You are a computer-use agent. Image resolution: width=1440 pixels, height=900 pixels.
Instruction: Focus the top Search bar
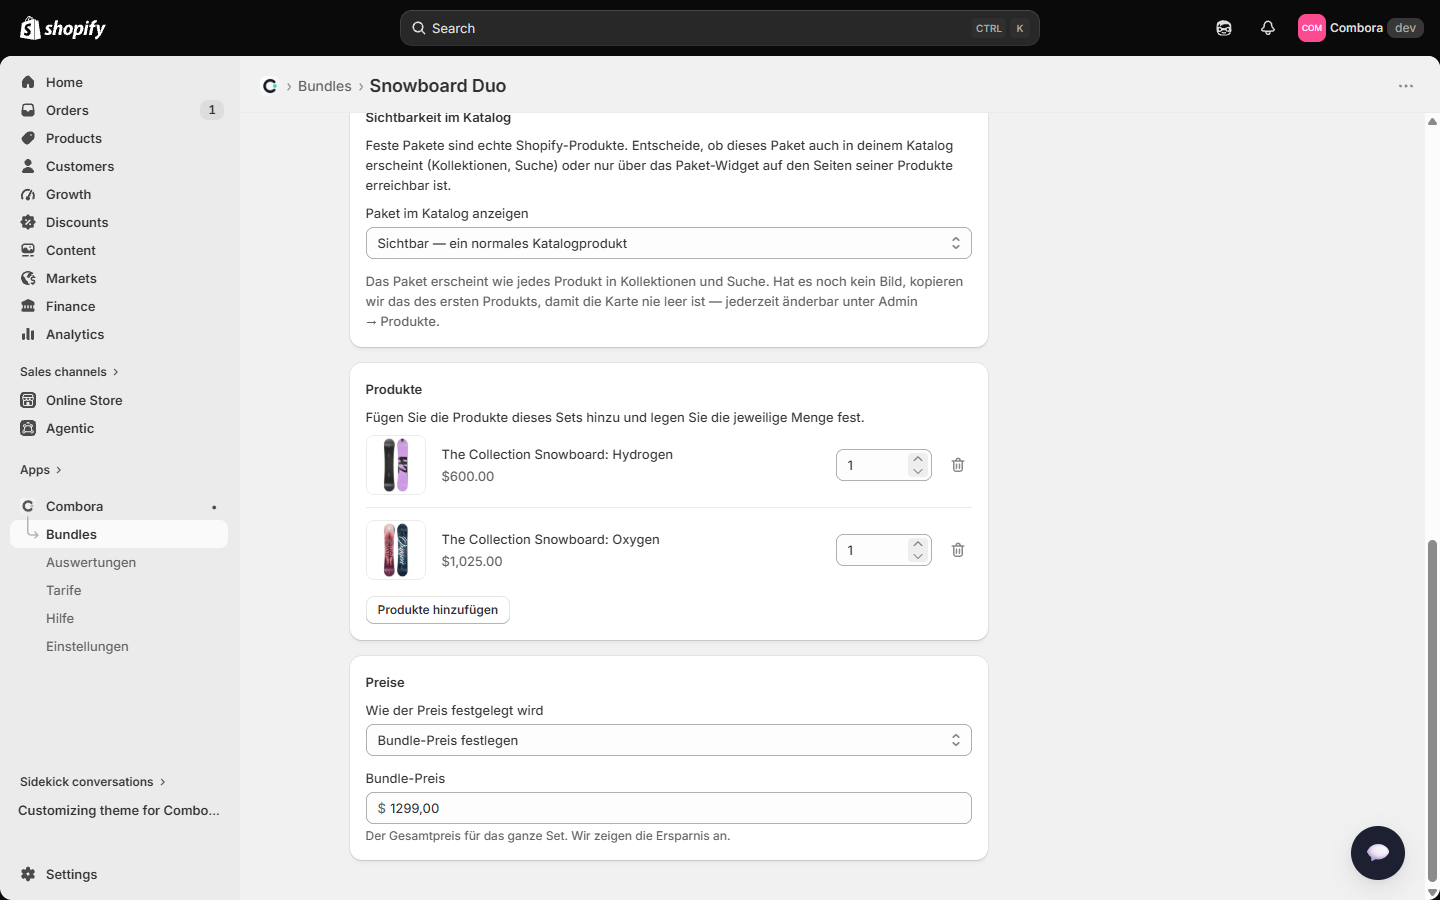(720, 28)
